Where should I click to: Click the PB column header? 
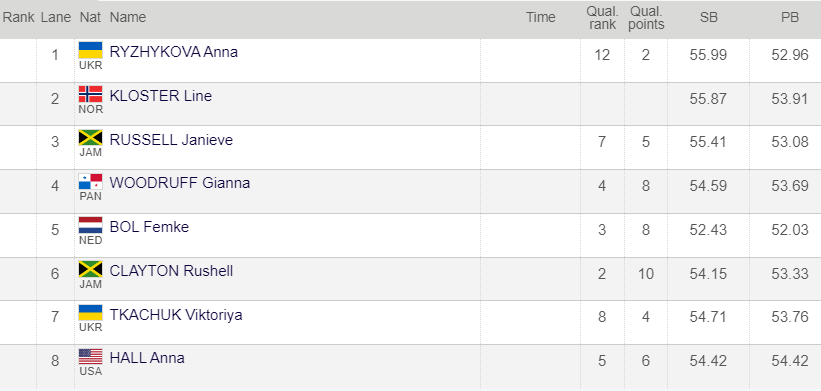(x=790, y=17)
